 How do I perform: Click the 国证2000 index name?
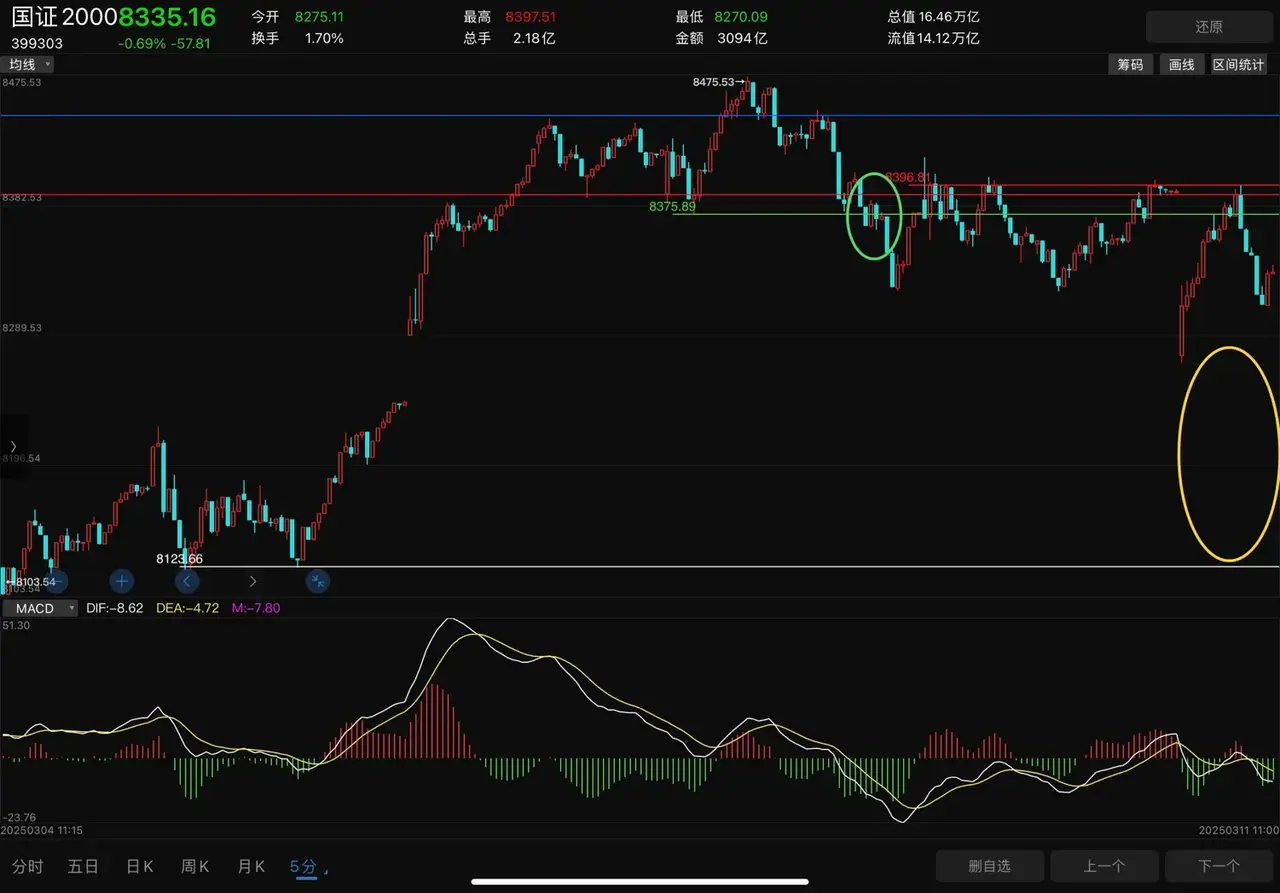[x=64, y=17]
